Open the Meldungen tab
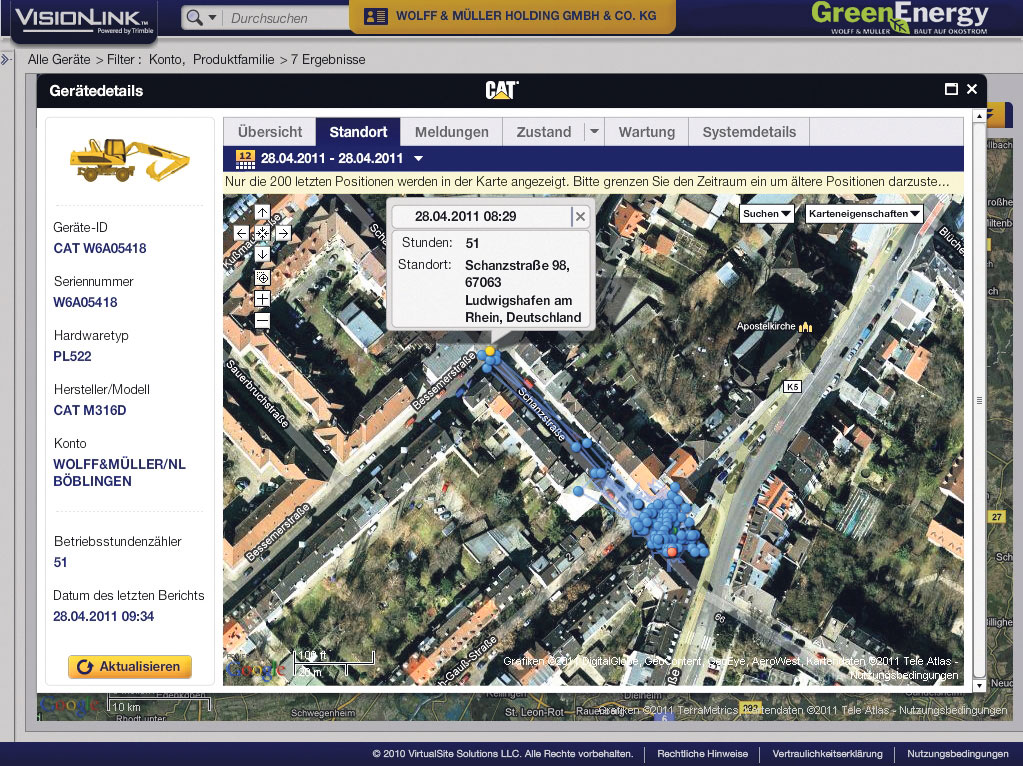Image resolution: width=1023 pixels, height=766 pixels. point(451,132)
